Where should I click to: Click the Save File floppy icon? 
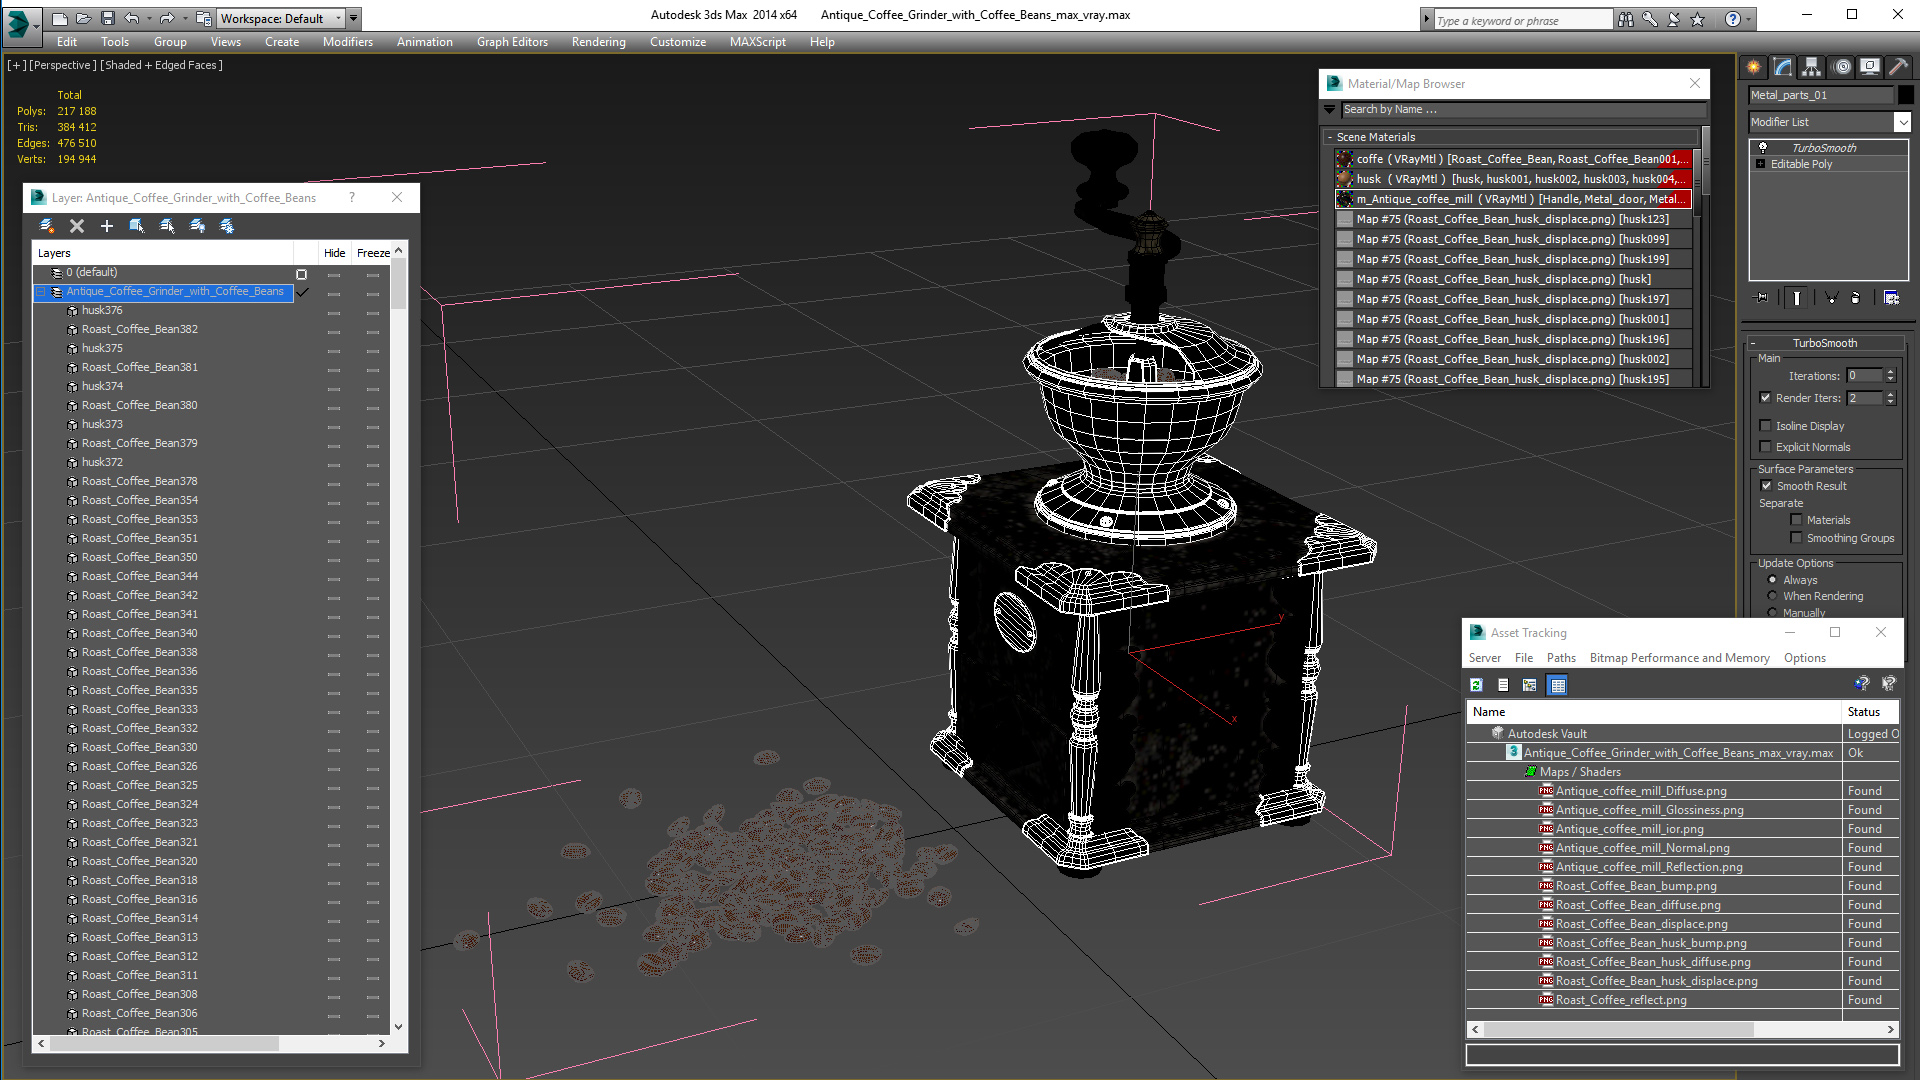[x=108, y=18]
